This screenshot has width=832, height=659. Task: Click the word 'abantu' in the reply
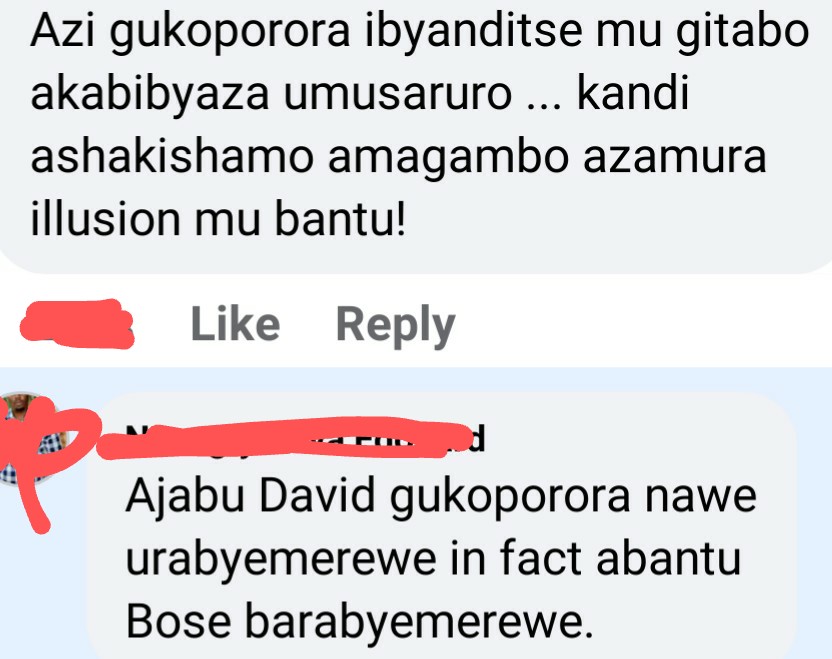coord(668,558)
